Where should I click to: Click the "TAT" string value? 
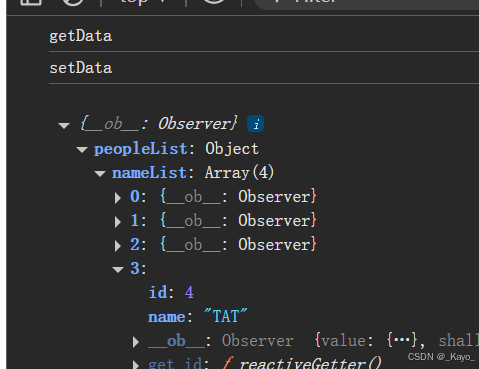pos(225,316)
